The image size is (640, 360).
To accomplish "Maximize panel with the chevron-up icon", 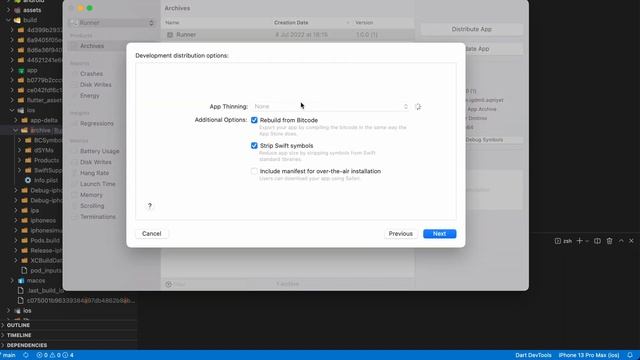I will click(x=621, y=241).
